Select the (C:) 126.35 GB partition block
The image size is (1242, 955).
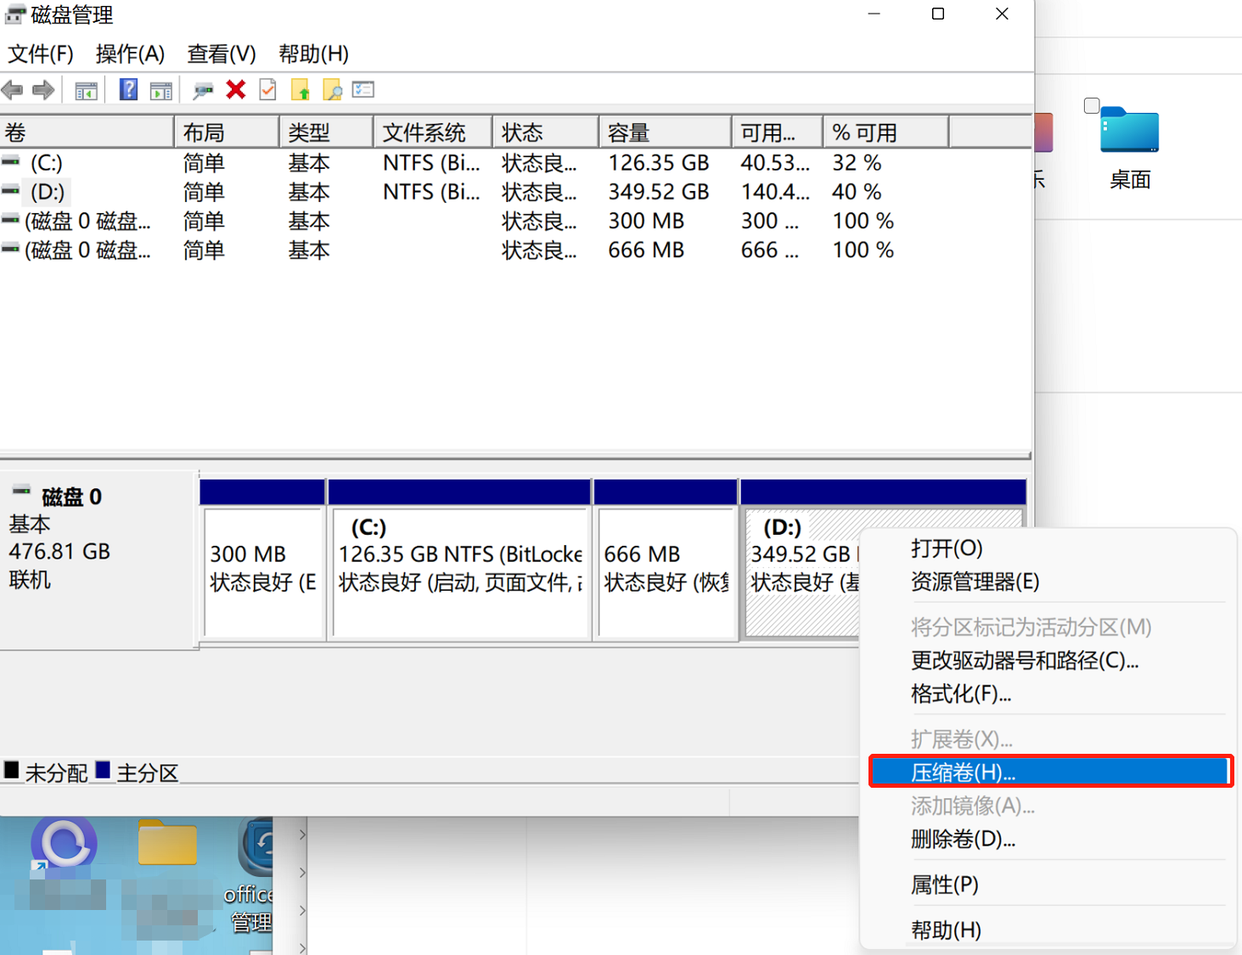tap(460, 573)
